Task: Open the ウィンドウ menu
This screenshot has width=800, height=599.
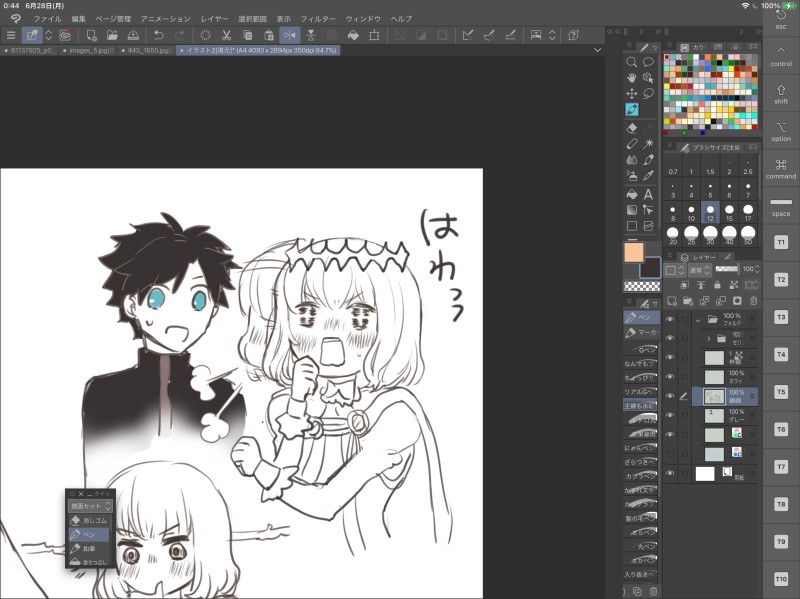Action: 363,19
